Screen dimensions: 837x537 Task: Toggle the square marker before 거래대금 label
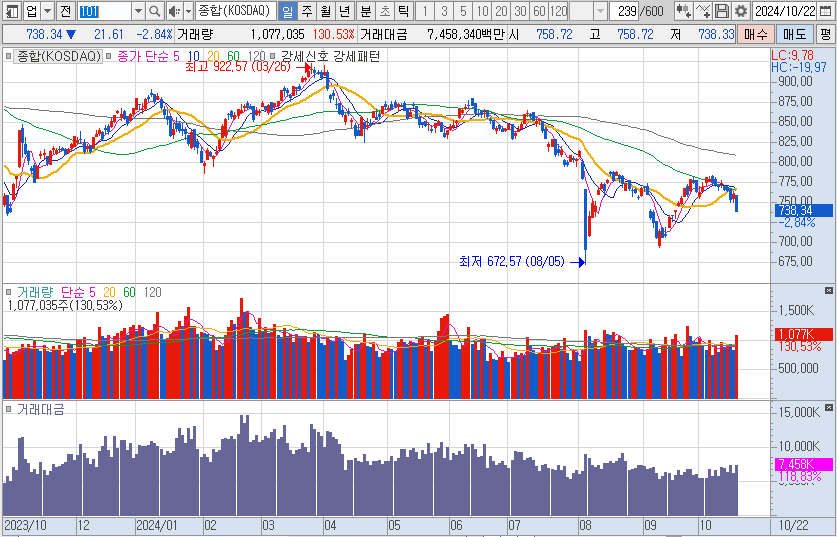pyautogui.click(x=9, y=409)
